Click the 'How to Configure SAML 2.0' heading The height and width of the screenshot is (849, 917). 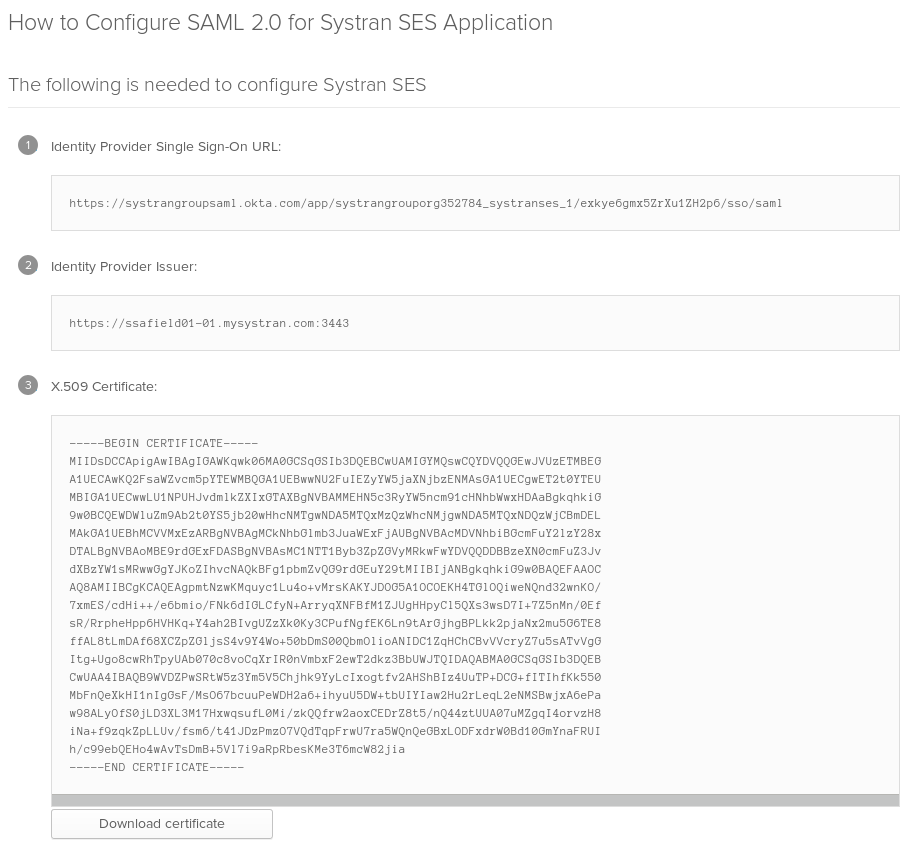[281, 23]
